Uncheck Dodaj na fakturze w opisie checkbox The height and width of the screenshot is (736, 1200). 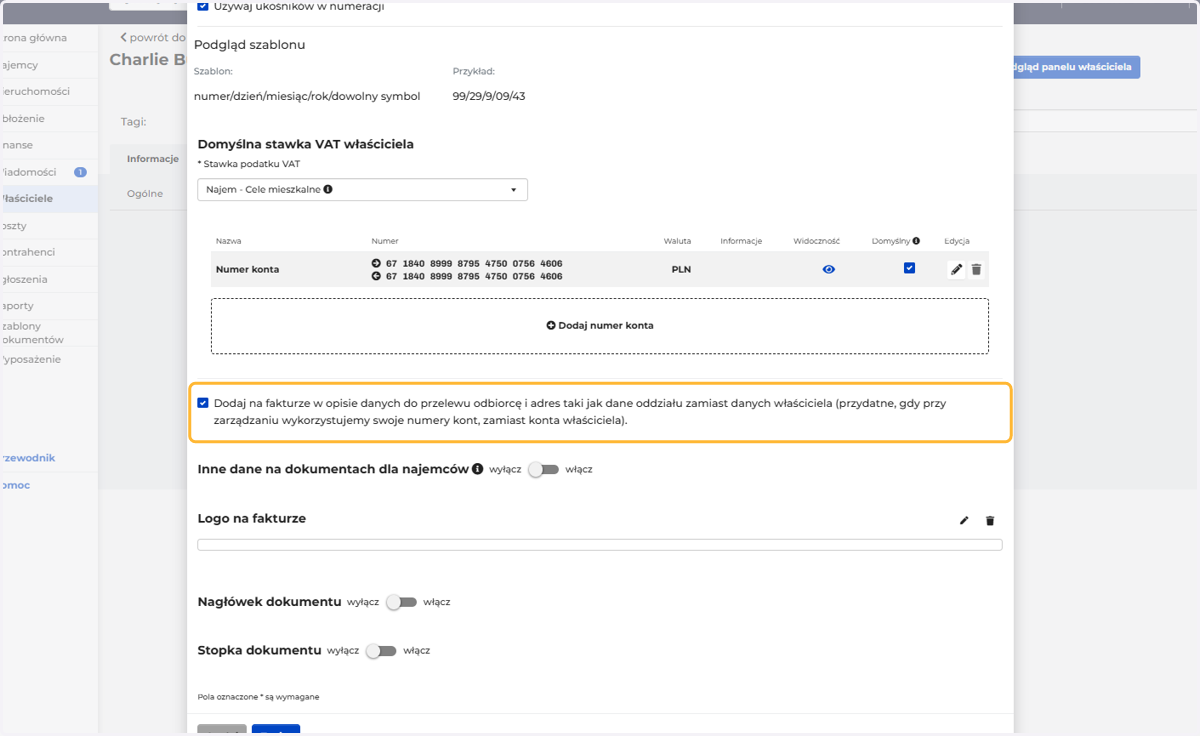[203, 403]
